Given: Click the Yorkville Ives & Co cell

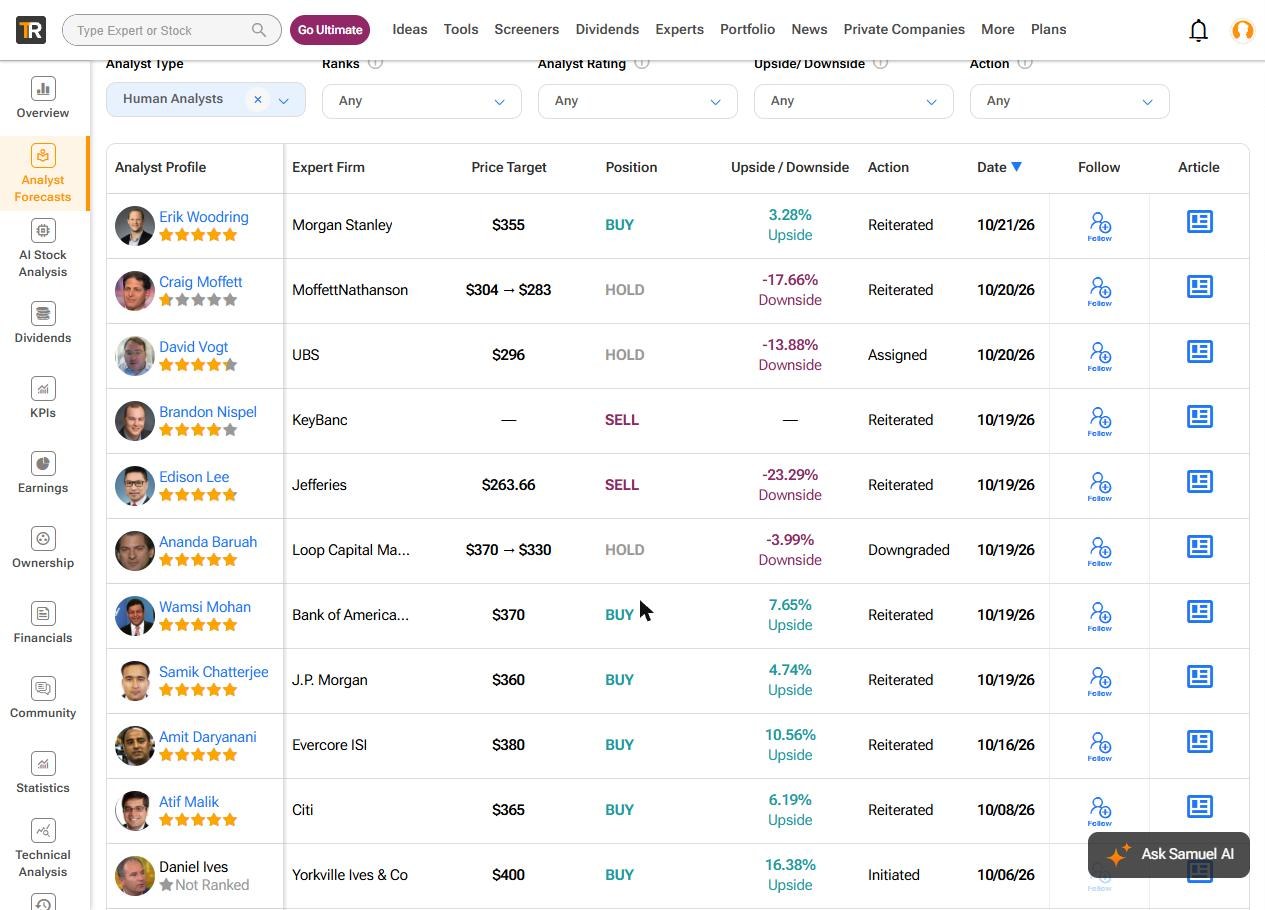Looking at the screenshot, I should [x=350, y=875].
